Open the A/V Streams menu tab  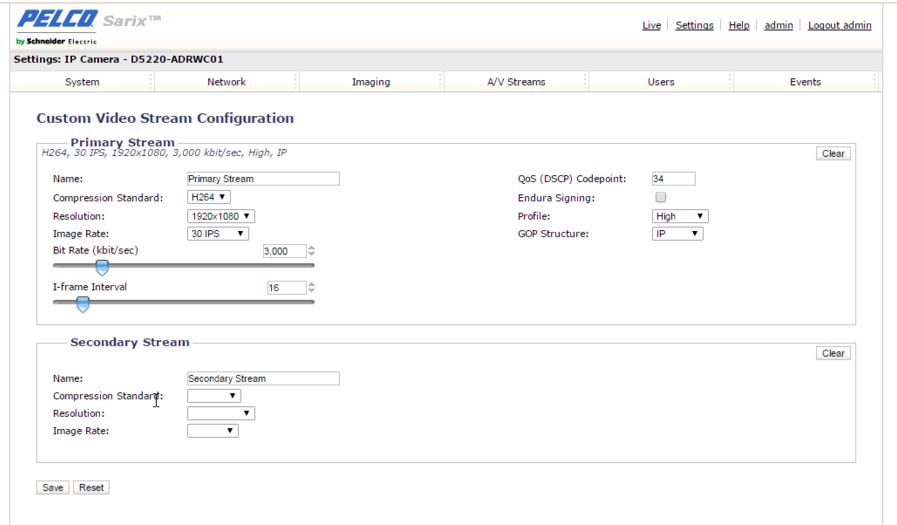pos(515,82)
